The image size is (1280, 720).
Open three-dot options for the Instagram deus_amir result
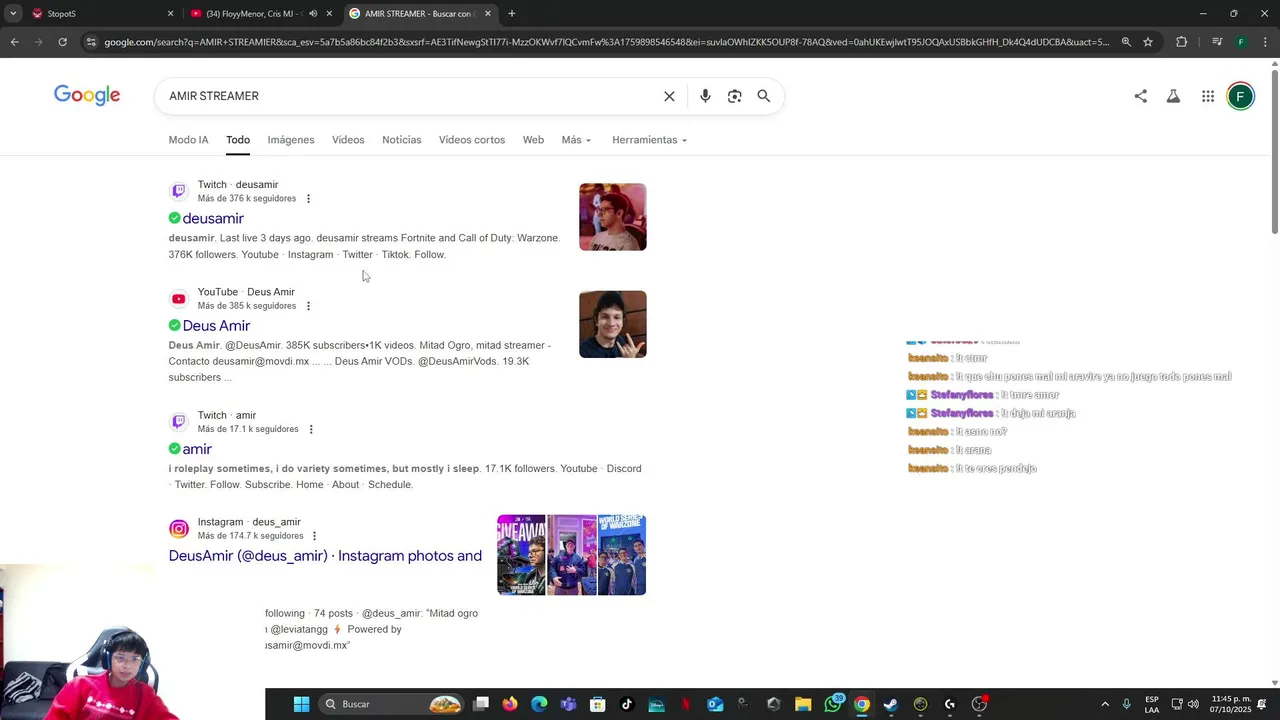click(314, 536)
